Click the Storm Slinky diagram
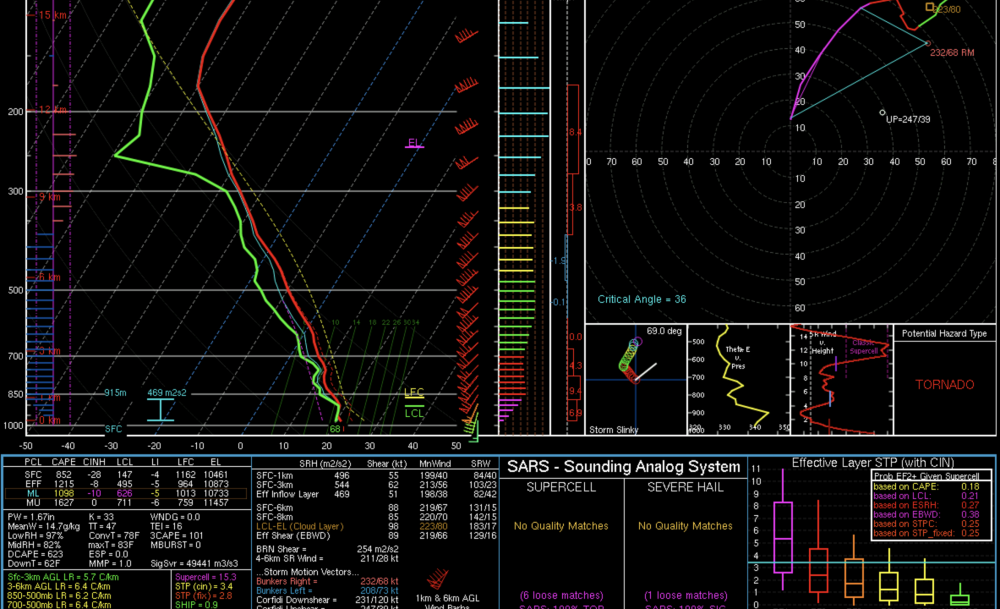 pyautogui.click(x=634, y=380)
